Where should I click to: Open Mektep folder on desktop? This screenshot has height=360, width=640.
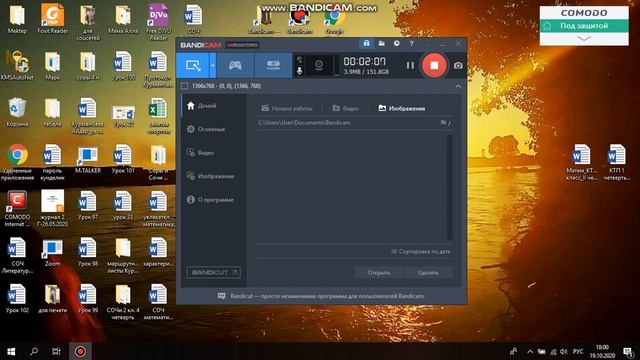17,19
